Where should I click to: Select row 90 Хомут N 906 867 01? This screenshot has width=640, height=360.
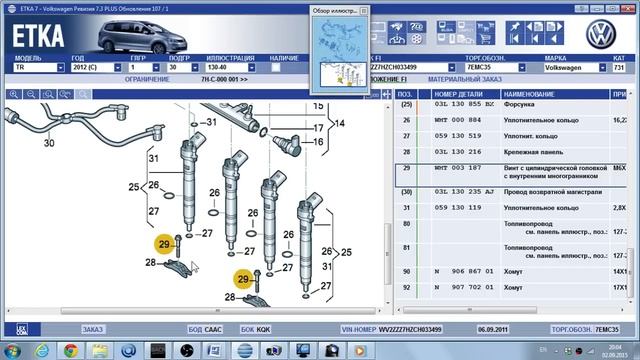tap(511, 272)
